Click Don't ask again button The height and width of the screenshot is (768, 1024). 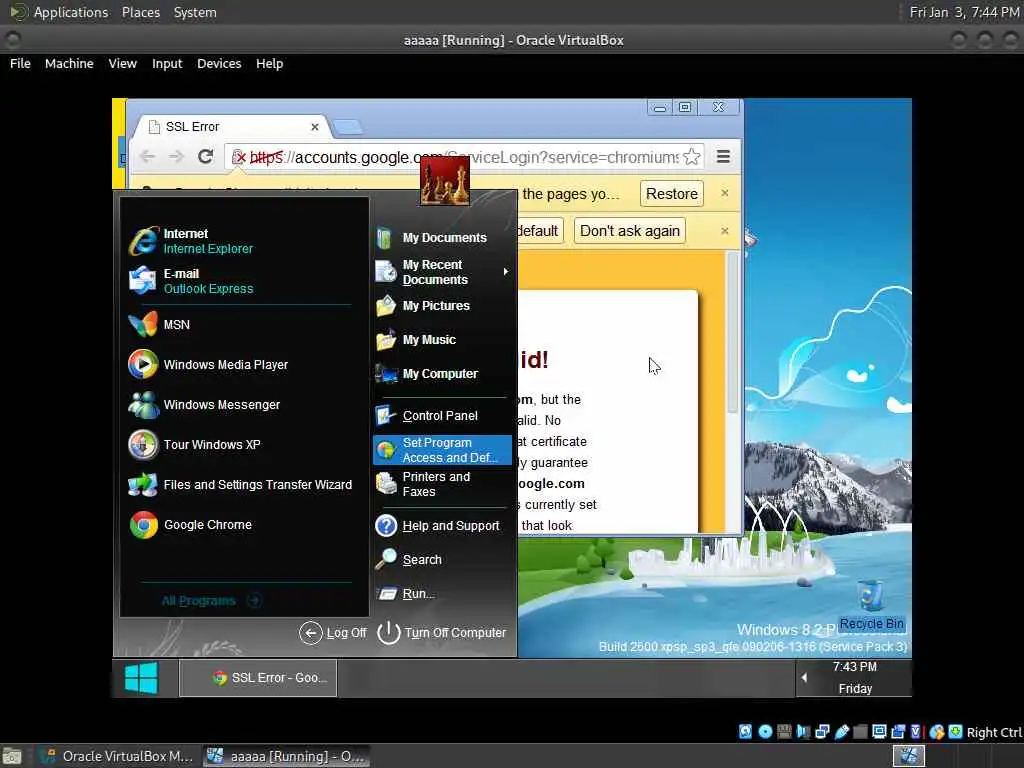[x=630, y=231]
